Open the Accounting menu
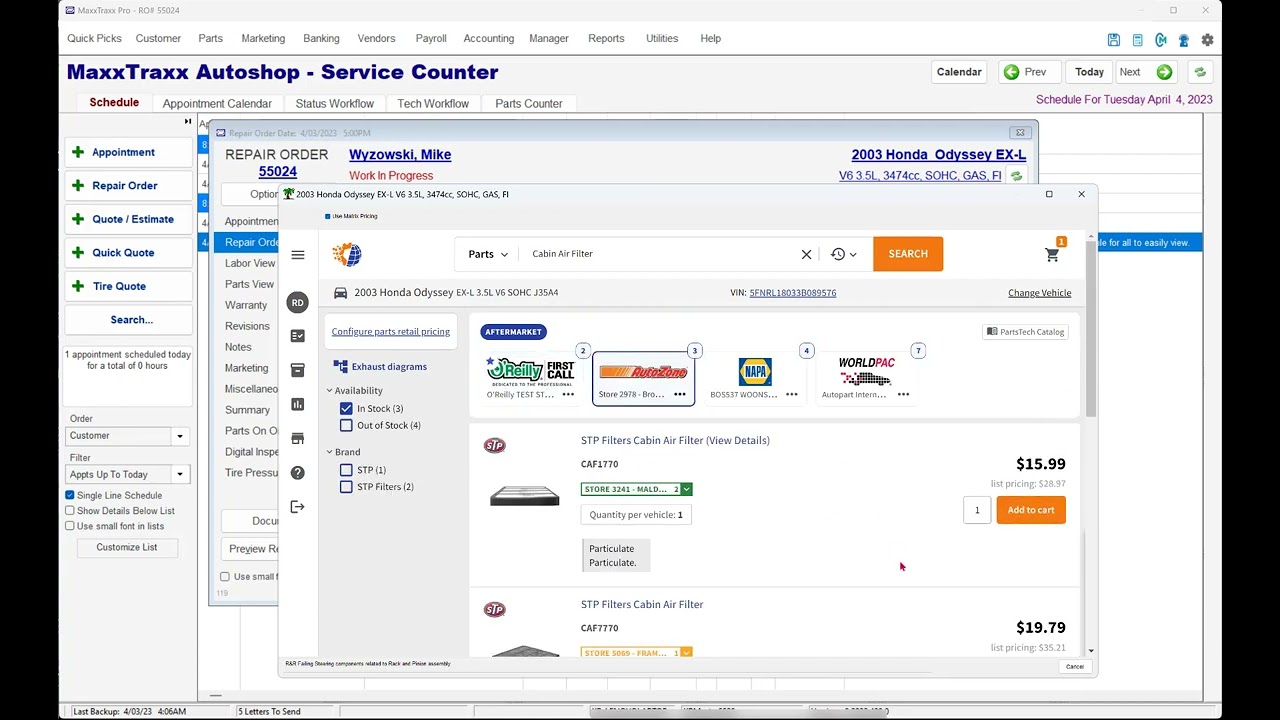Viewport: 1280px width, 720px height. pos(489,38)
